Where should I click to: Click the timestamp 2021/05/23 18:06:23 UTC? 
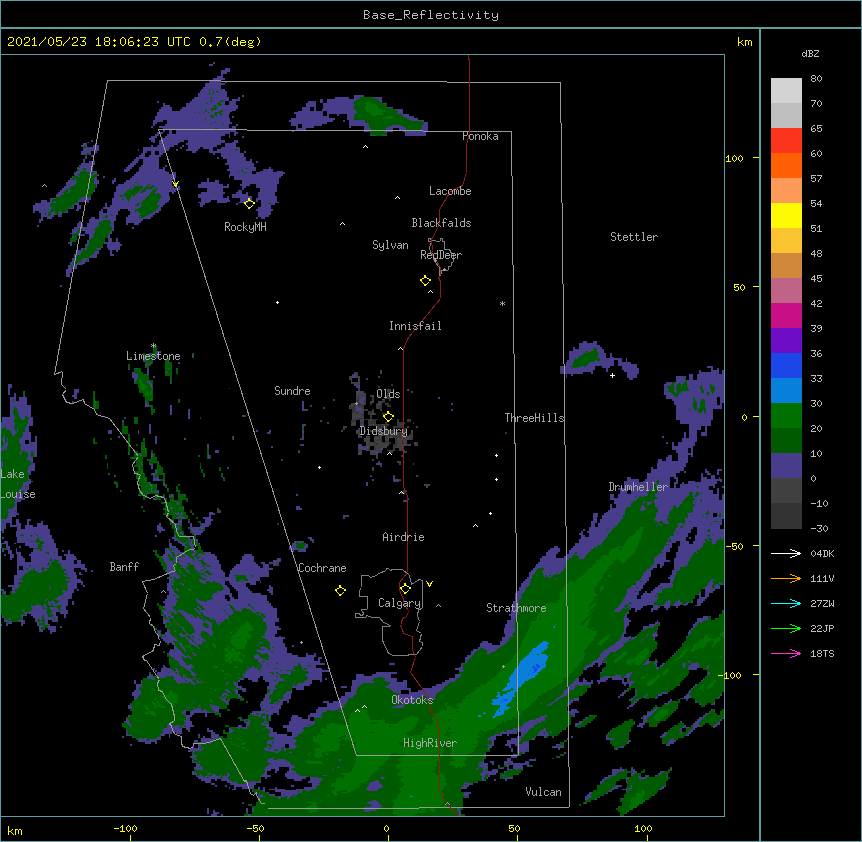(x=98, y=42)
